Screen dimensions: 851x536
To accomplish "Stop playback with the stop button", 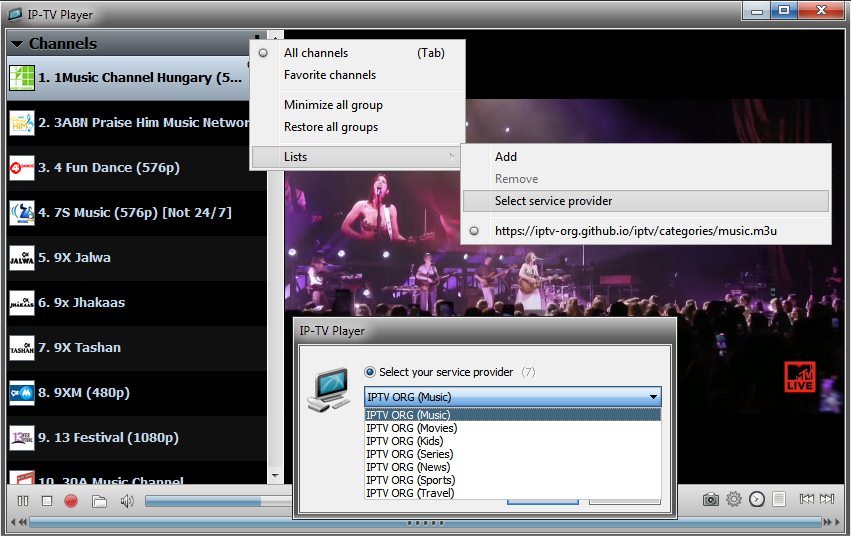I will pyautogui.click(x=47, y=501).
